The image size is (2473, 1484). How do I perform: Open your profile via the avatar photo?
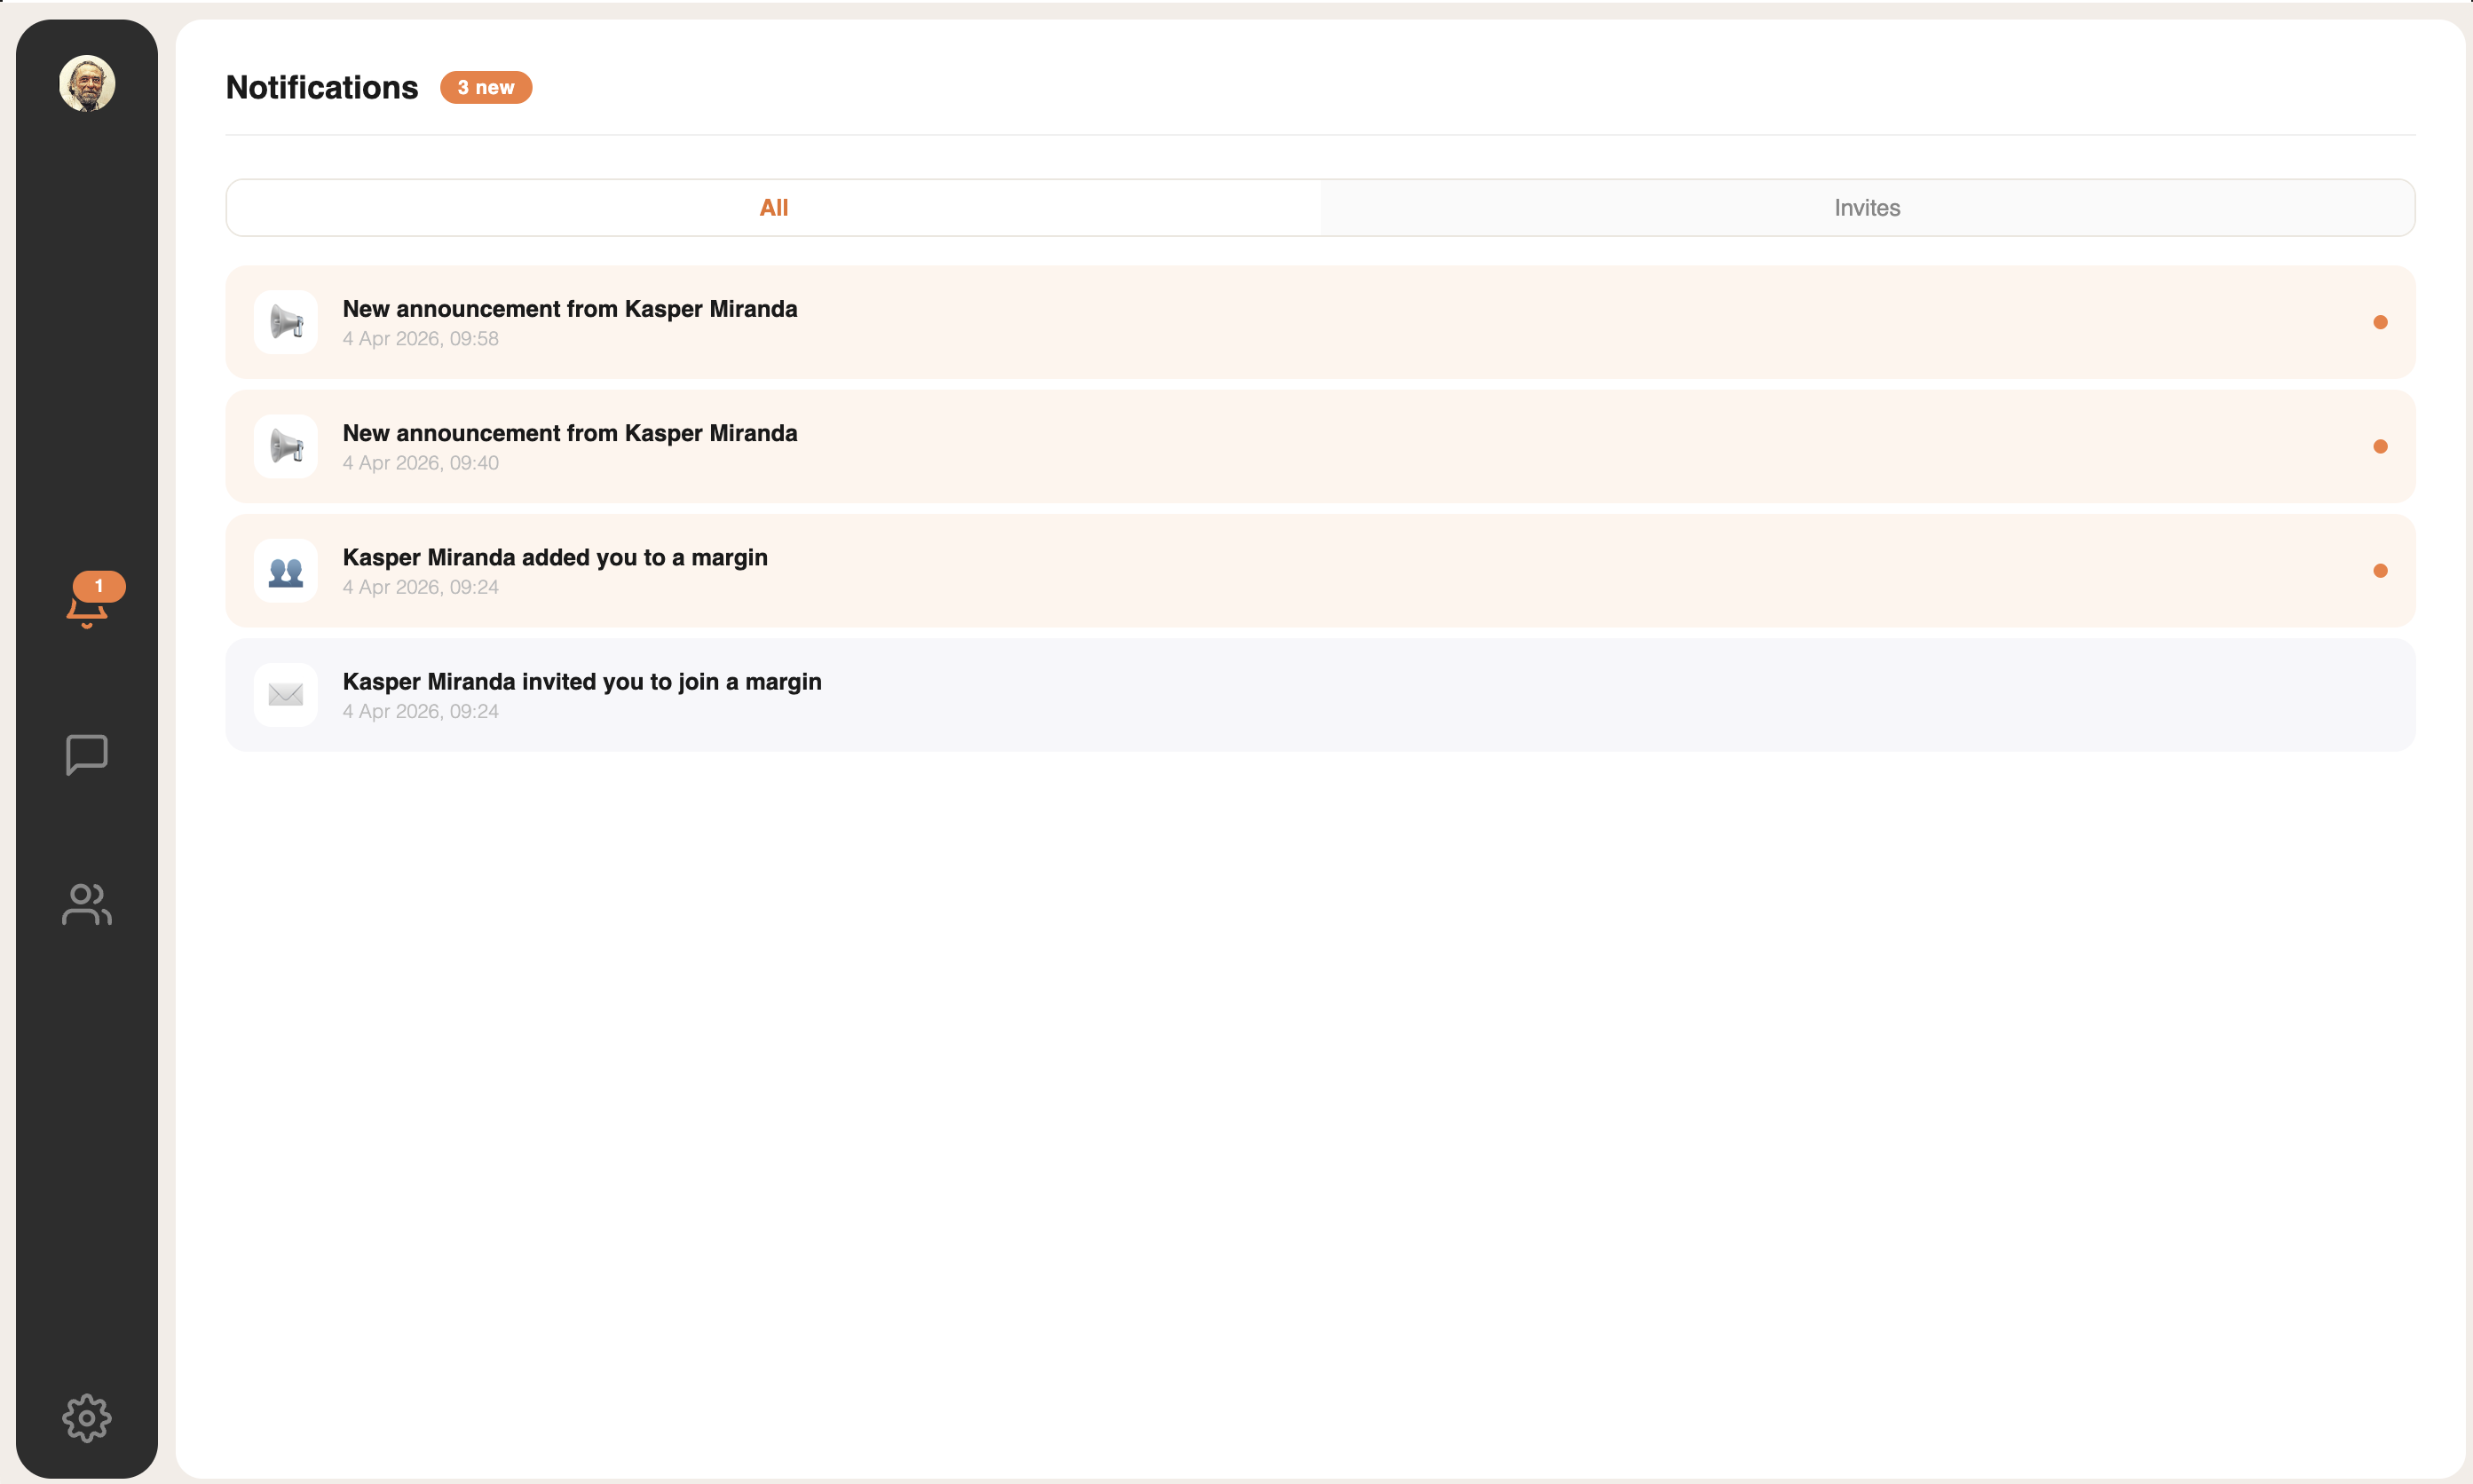point(86,84)
